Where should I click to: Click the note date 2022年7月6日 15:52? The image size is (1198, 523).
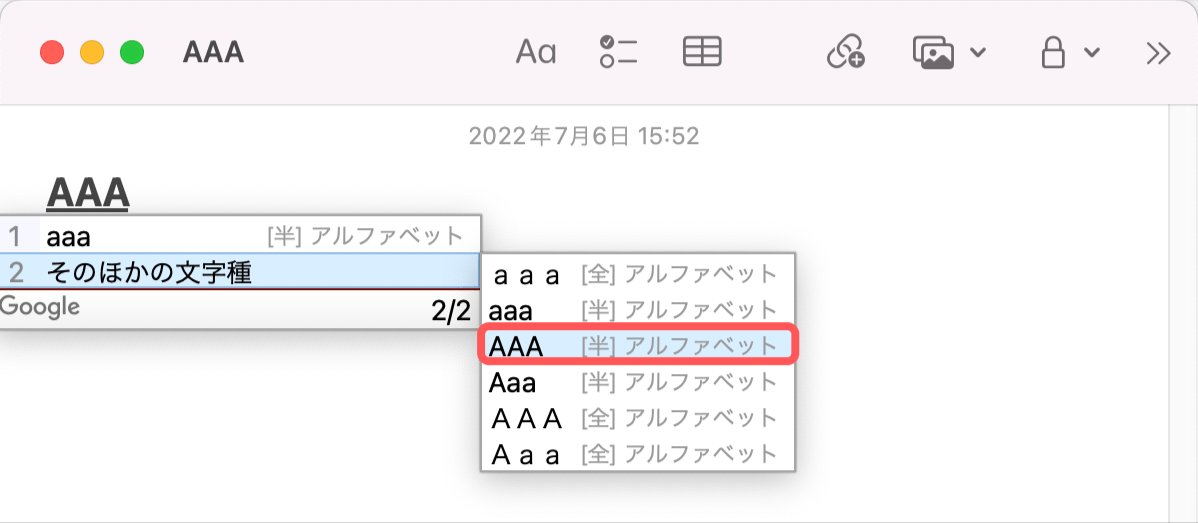[x=584, y=136]
